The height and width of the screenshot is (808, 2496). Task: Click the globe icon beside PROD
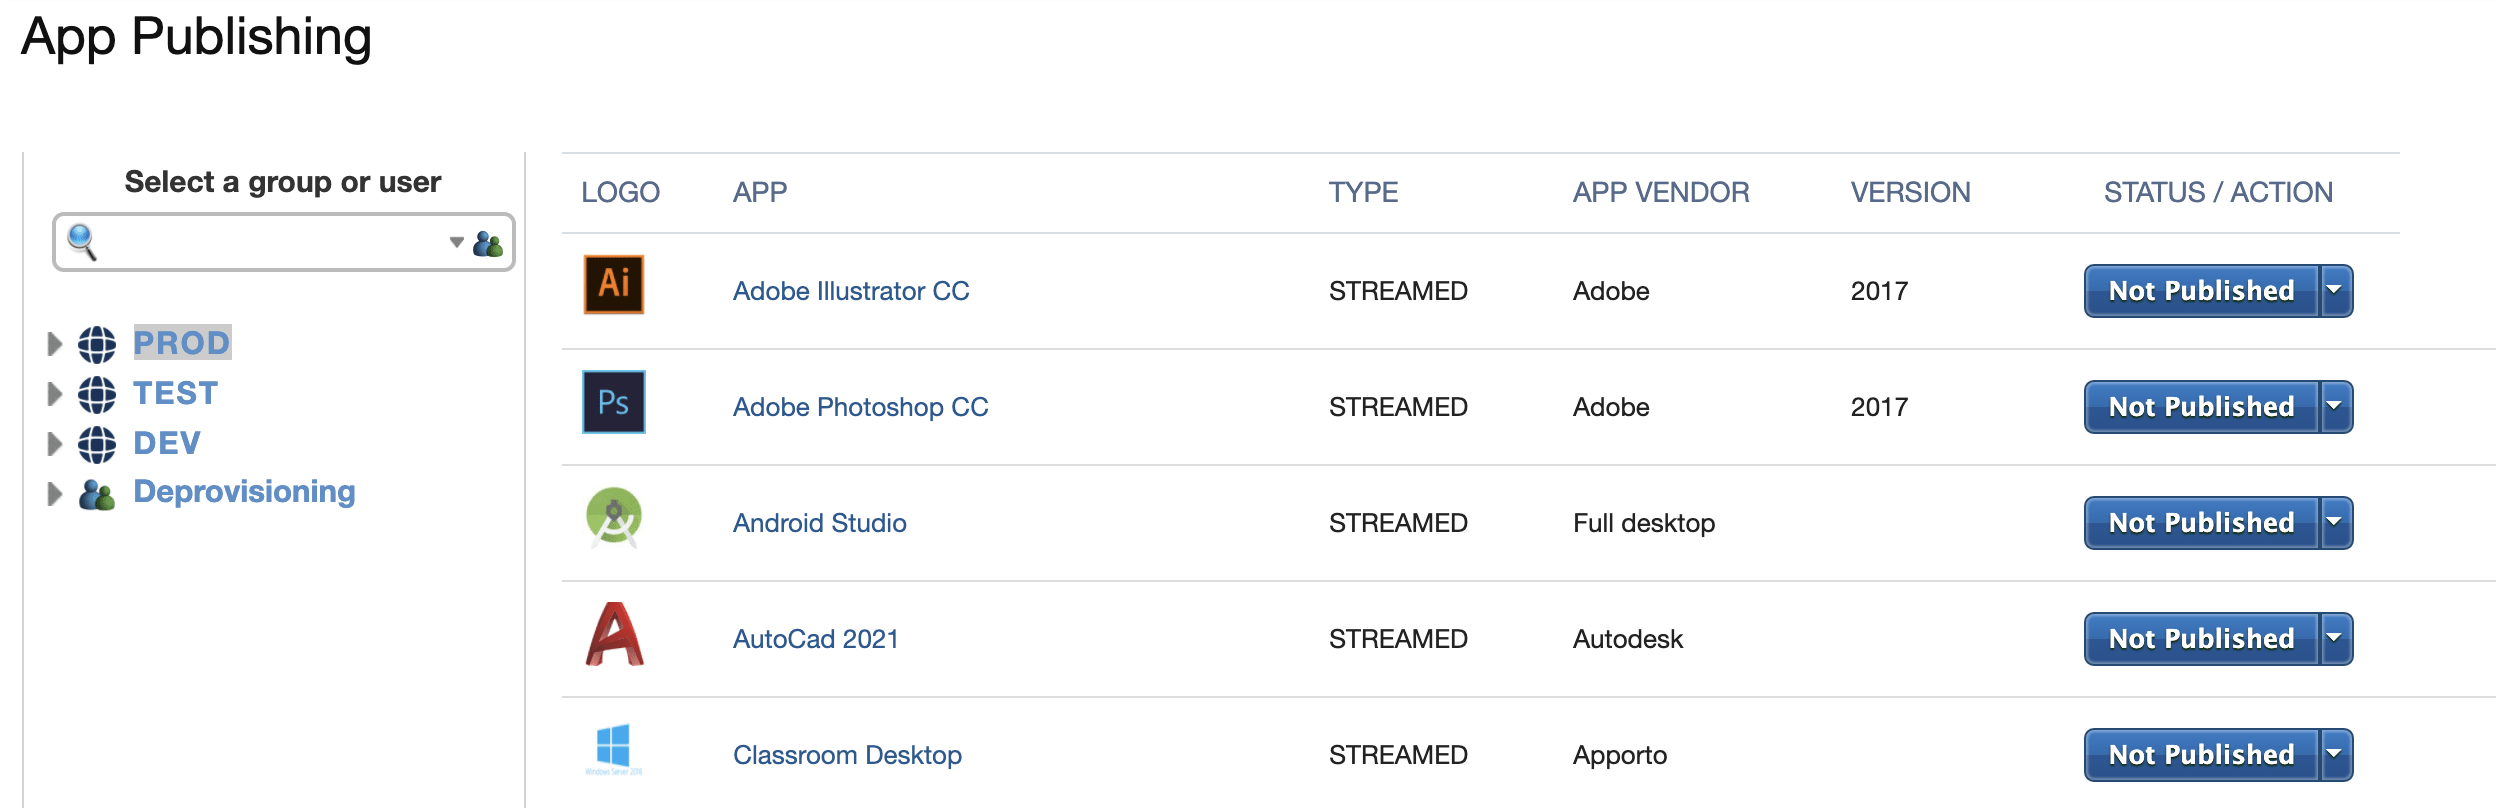coord(97,344)
